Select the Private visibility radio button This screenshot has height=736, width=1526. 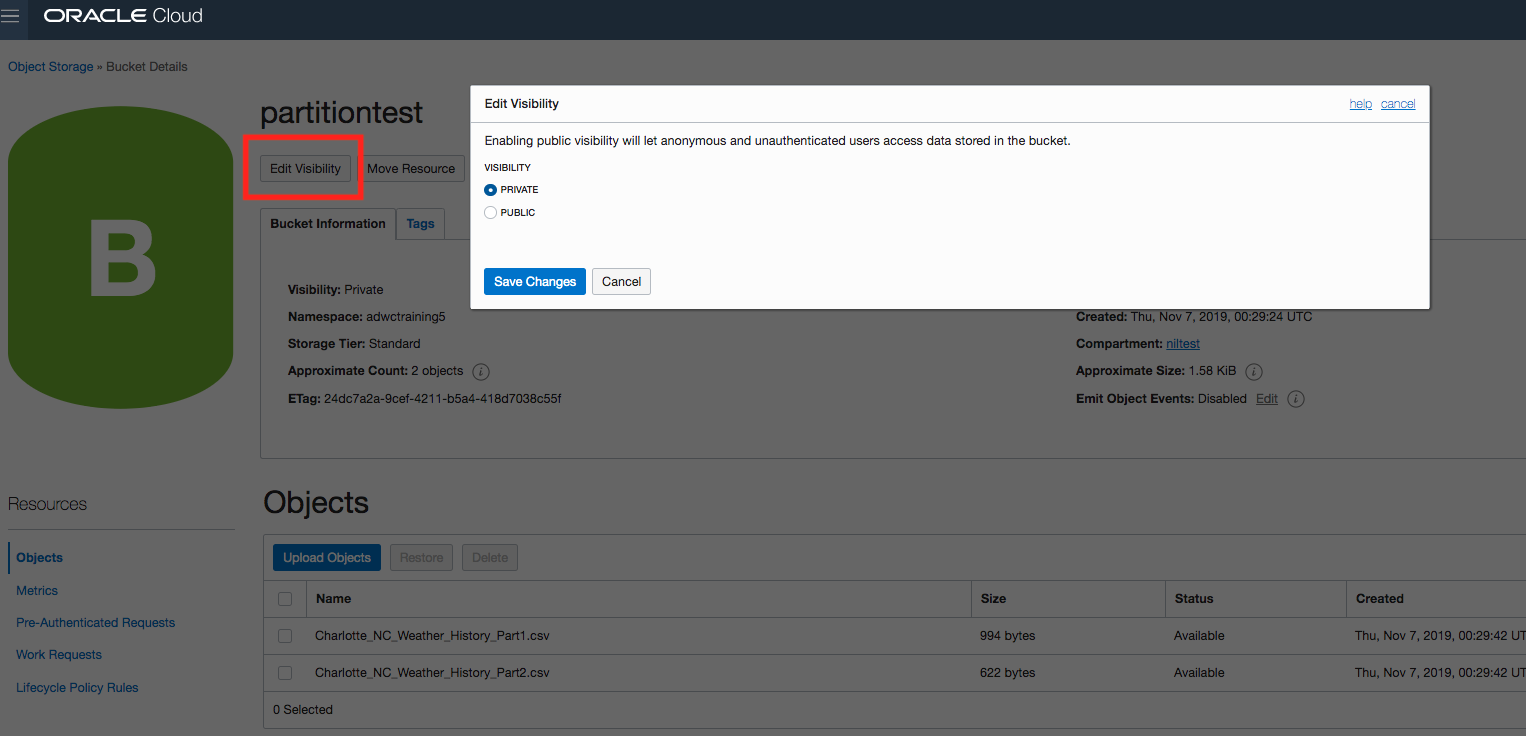click(x=490, y=190)
